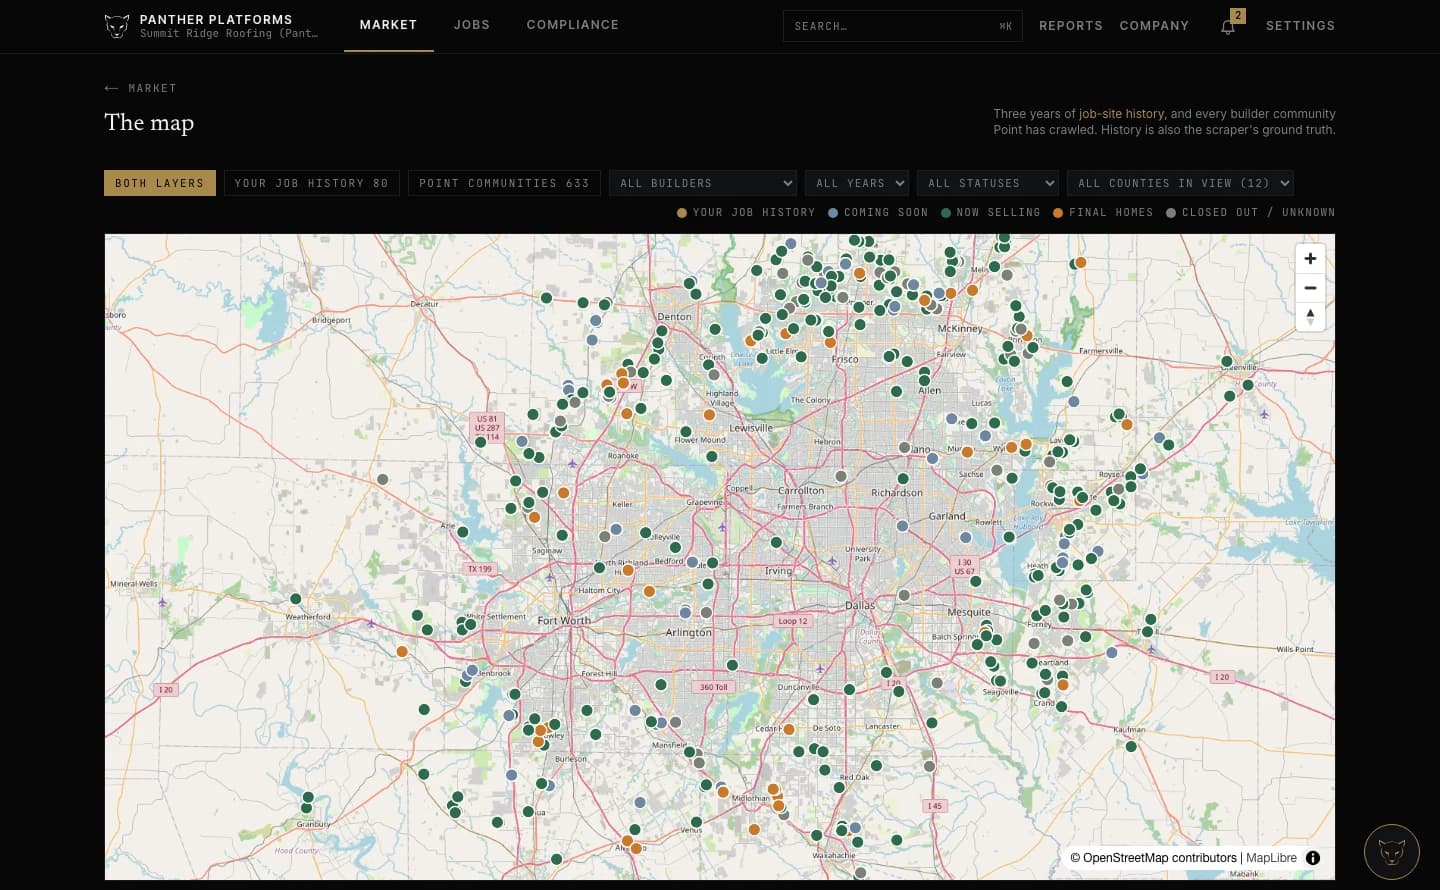Click the Final Homes legend dot
This screenshot has width=1440, height=890.
tap(1058, 213)
